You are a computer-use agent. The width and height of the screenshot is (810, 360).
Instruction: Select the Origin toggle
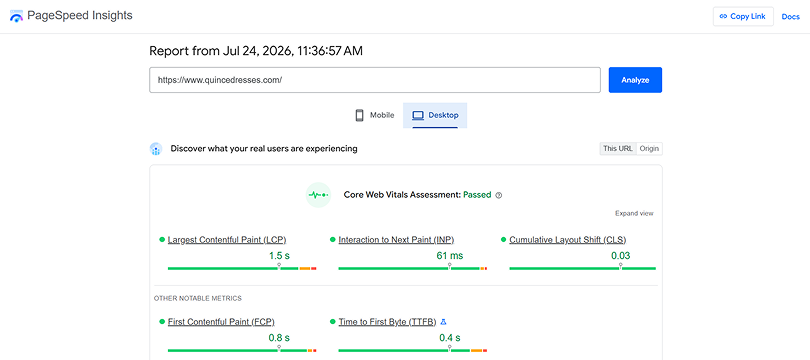tap(649, 149)
